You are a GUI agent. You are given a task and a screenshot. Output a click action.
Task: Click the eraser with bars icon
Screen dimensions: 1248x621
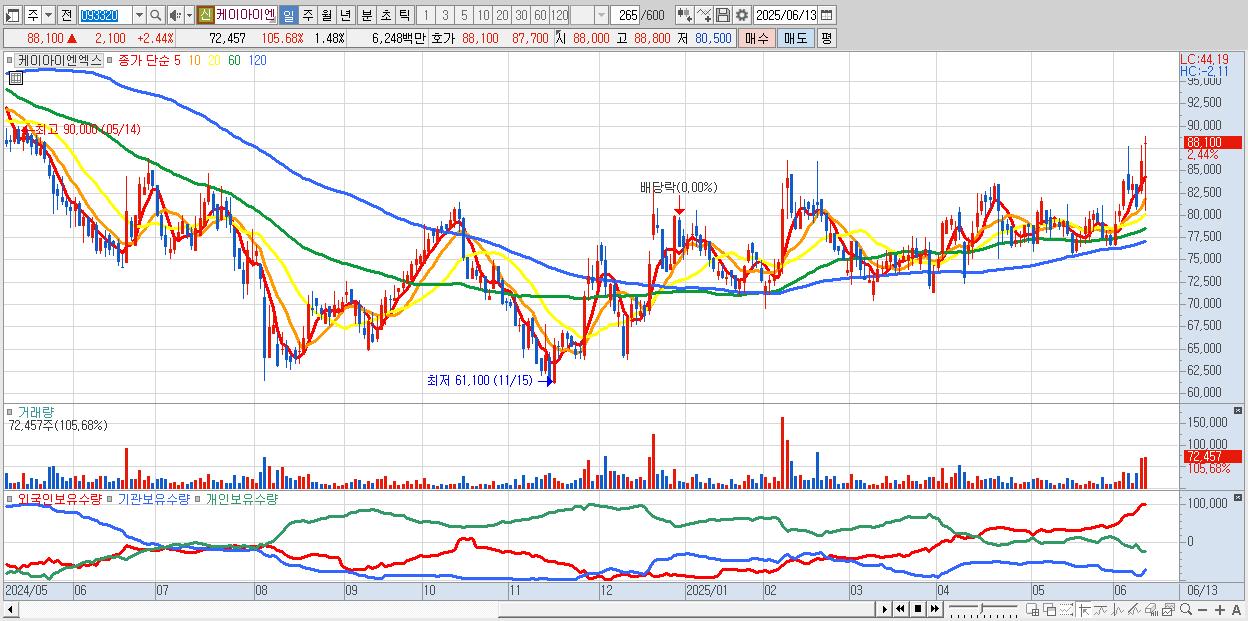click(1151, 610)
